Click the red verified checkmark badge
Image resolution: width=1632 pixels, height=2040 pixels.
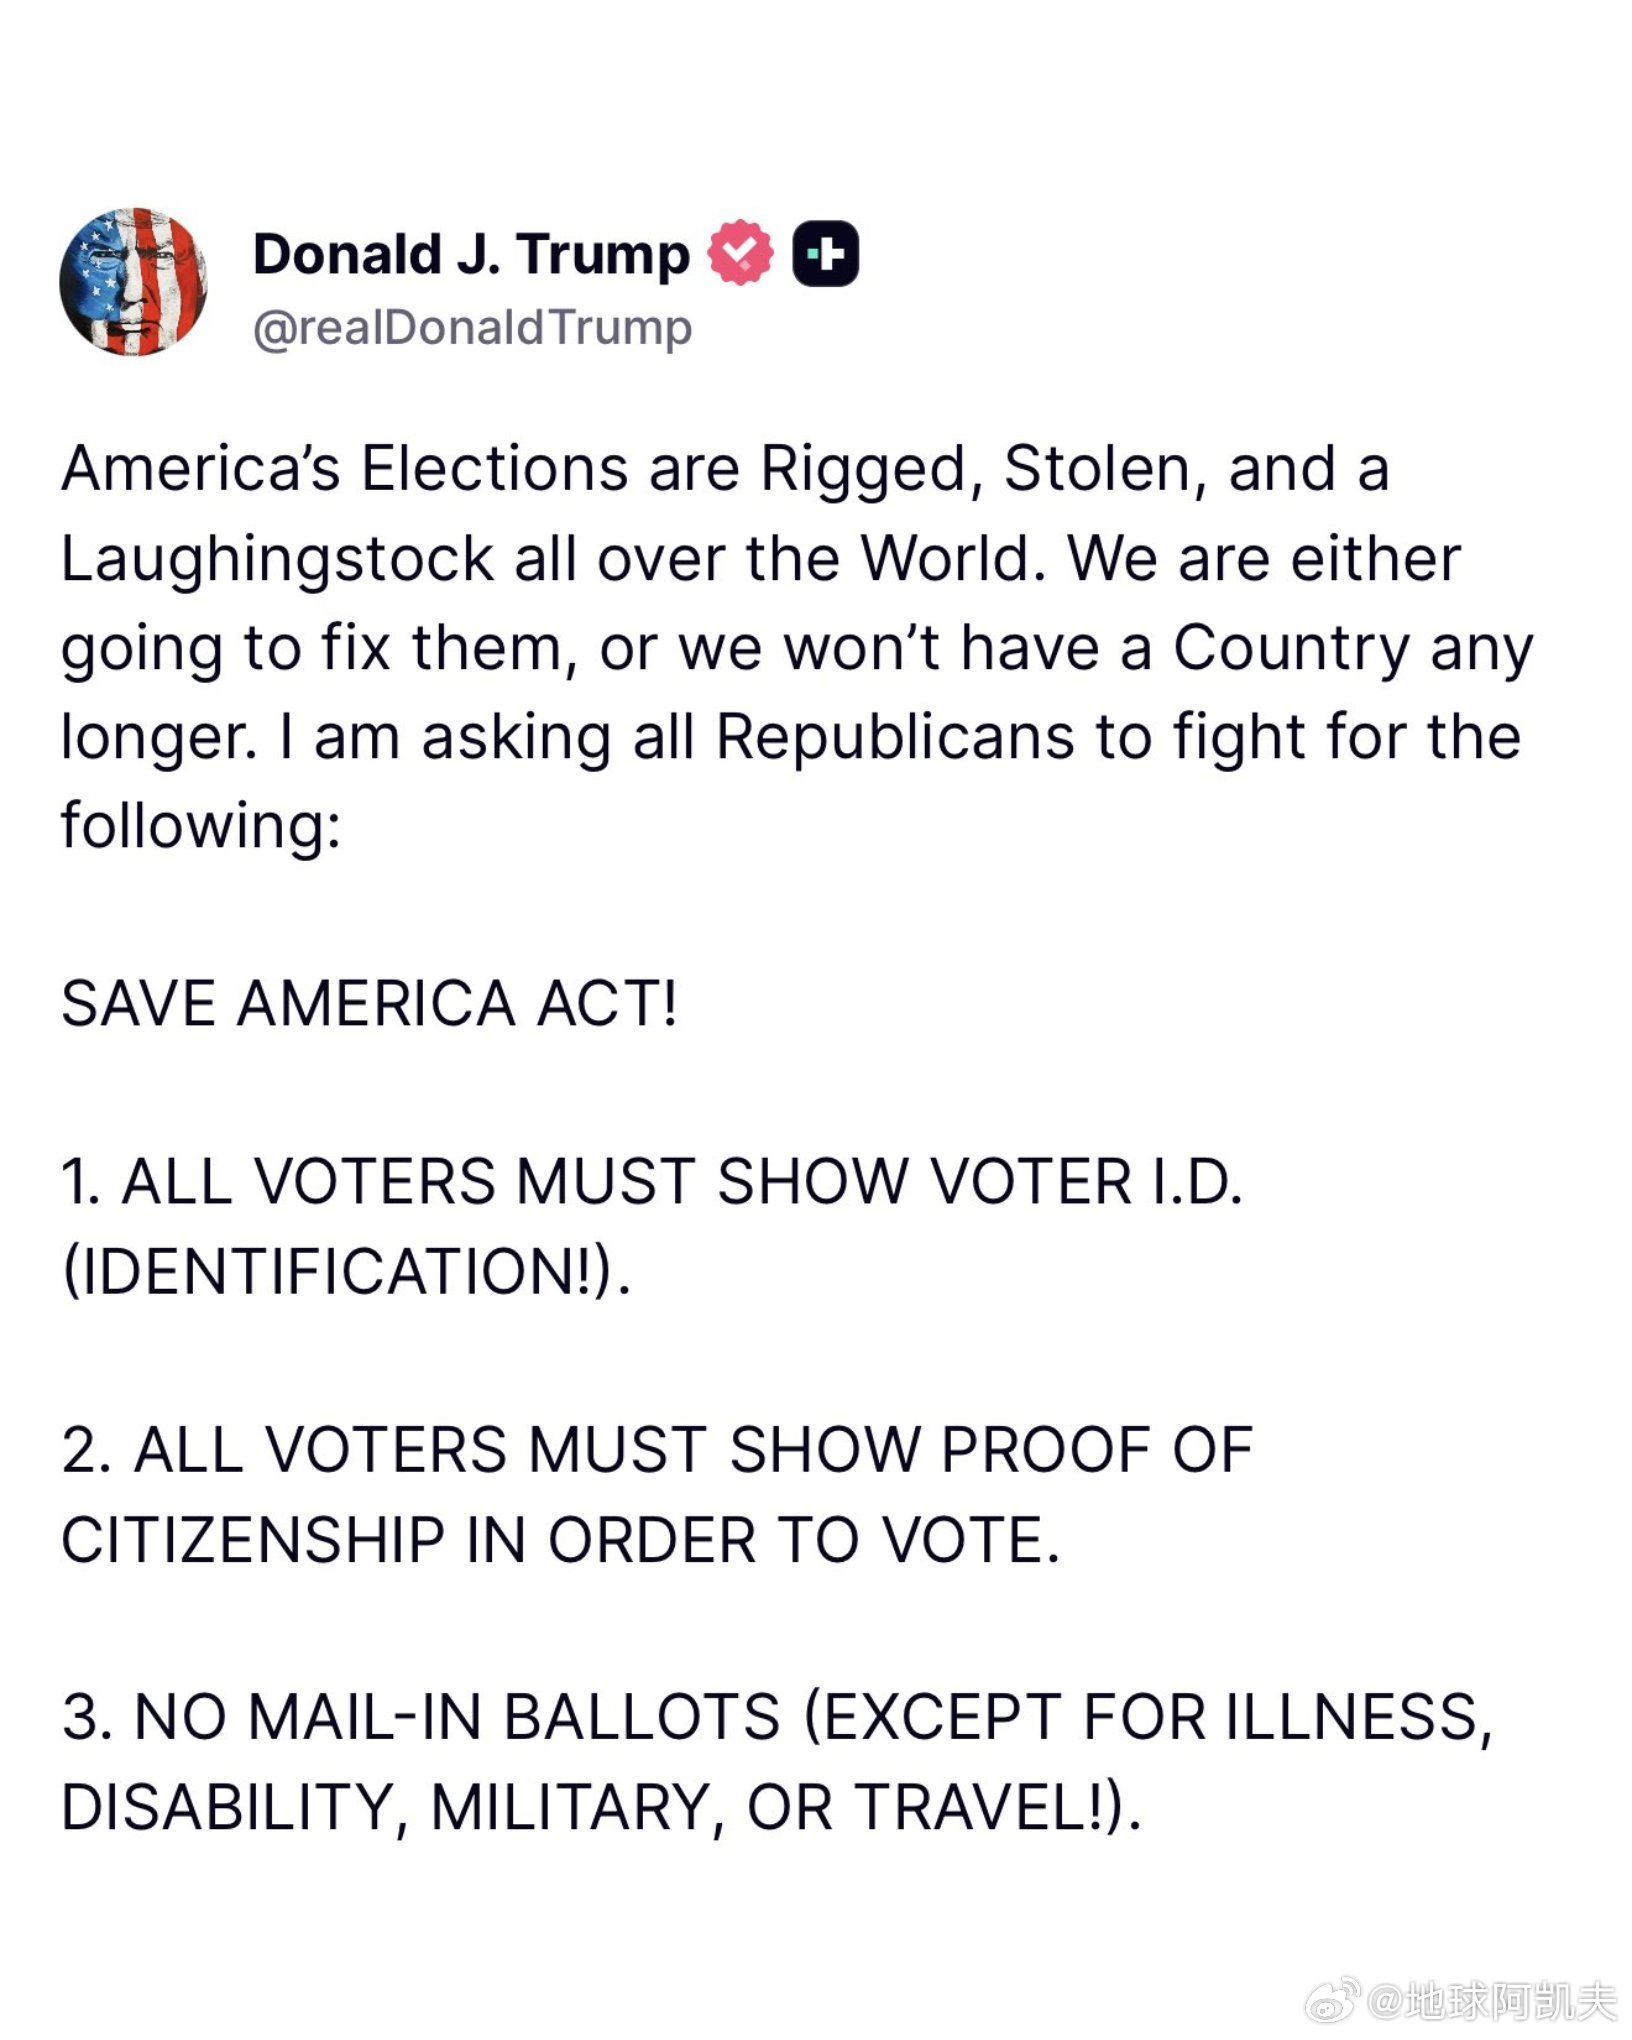pyautogui.click(x=740, y=252)
